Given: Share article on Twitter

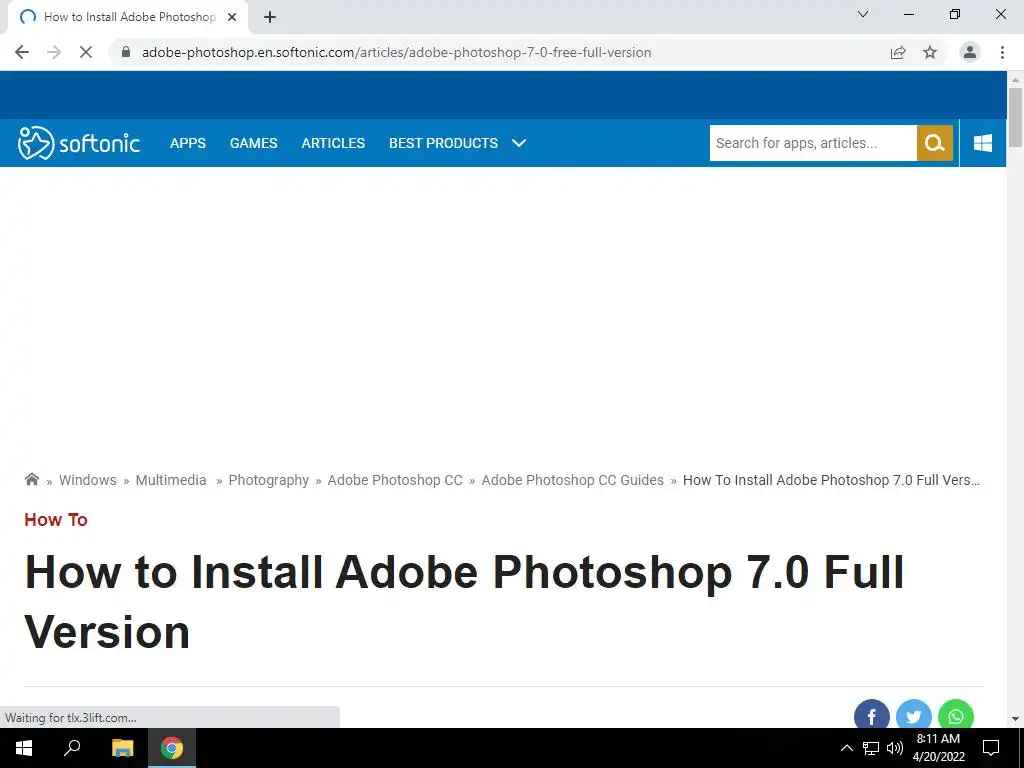Looking at the screenshot, I should click(x=914, y=715).
